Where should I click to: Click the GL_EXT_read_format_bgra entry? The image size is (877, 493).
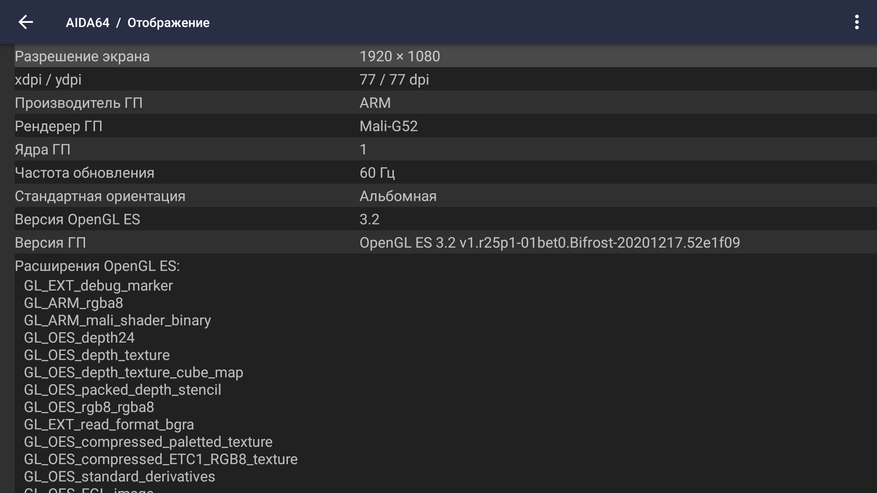pyautogui.click(x=109, y=425)
